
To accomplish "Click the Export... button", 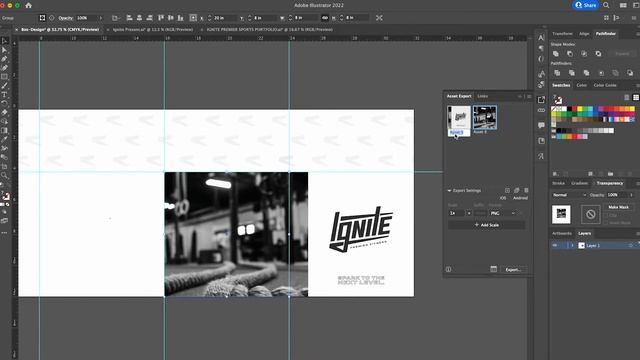I will tap(513, 269).
